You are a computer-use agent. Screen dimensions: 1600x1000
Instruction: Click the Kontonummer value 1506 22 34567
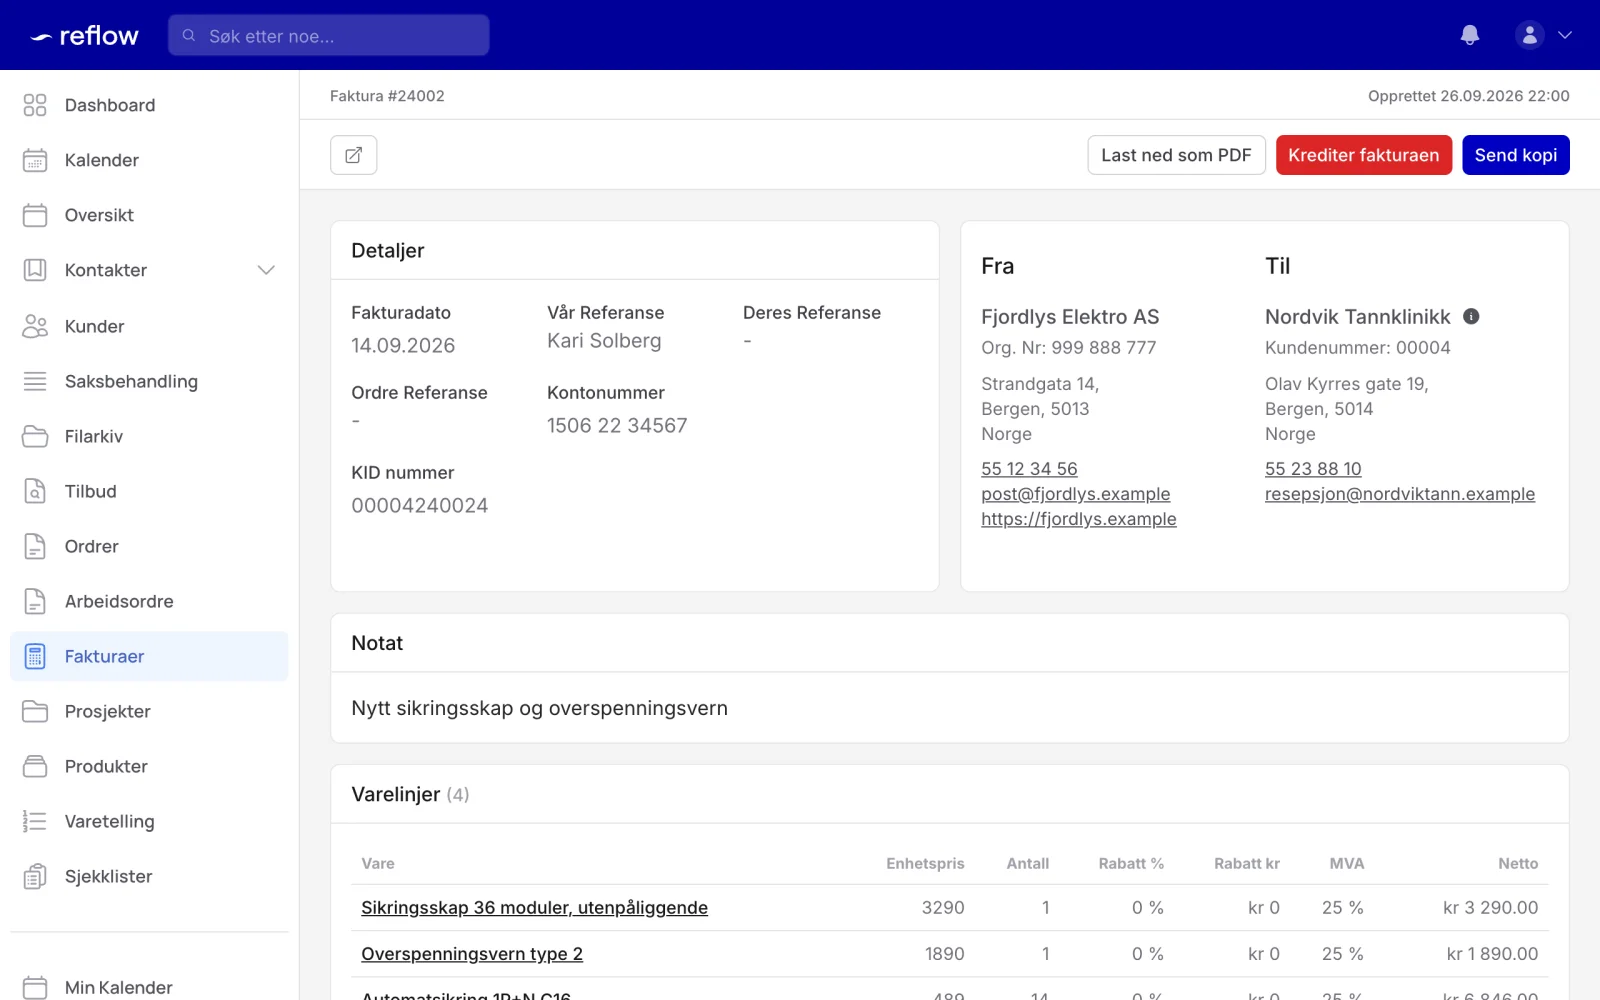(x=617, y=426)
